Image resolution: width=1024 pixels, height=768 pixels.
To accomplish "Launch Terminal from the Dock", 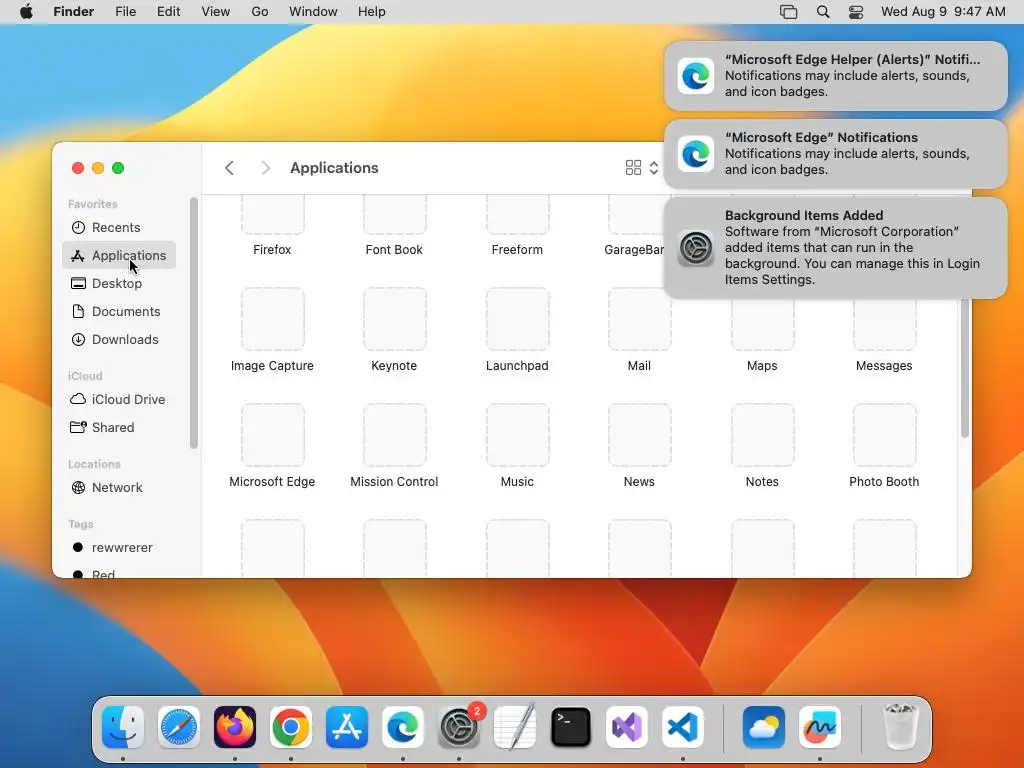I will (x=571, y=727).
